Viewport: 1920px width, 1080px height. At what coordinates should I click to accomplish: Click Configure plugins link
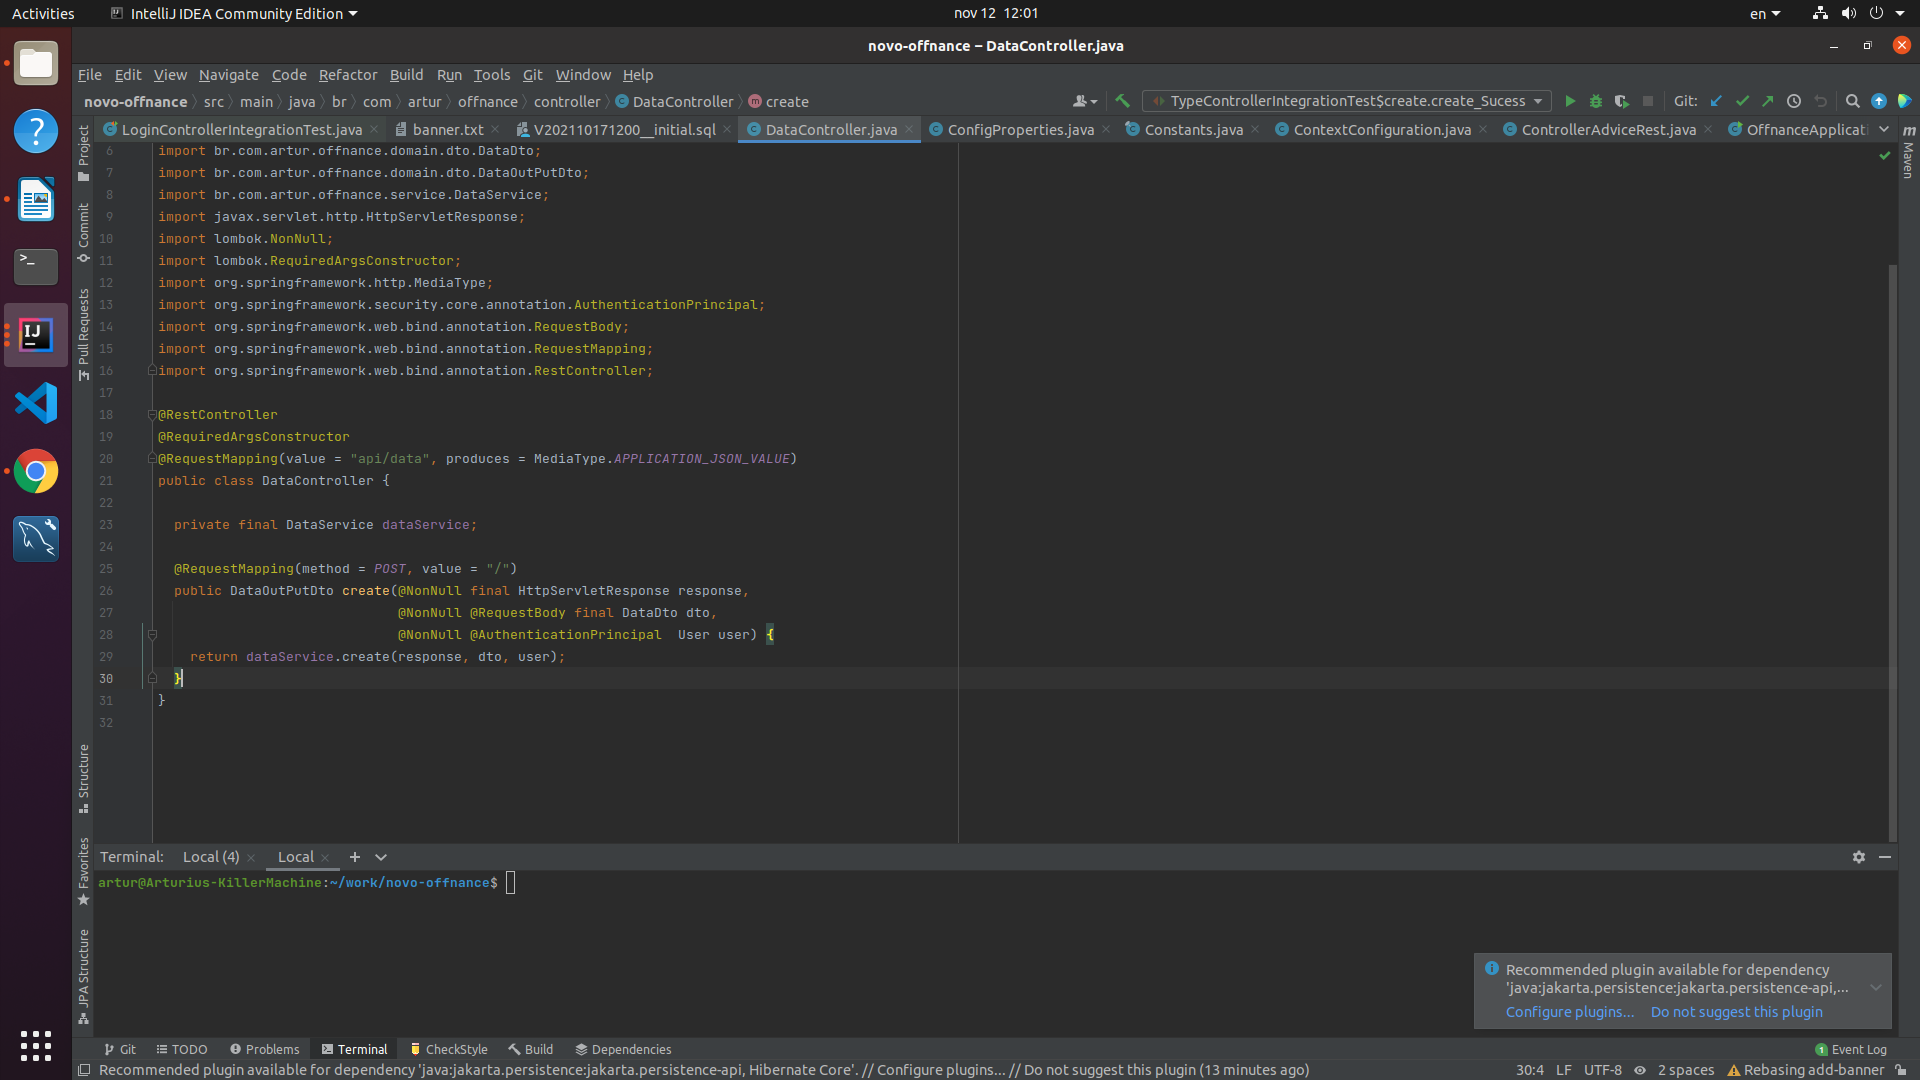1570,1012
